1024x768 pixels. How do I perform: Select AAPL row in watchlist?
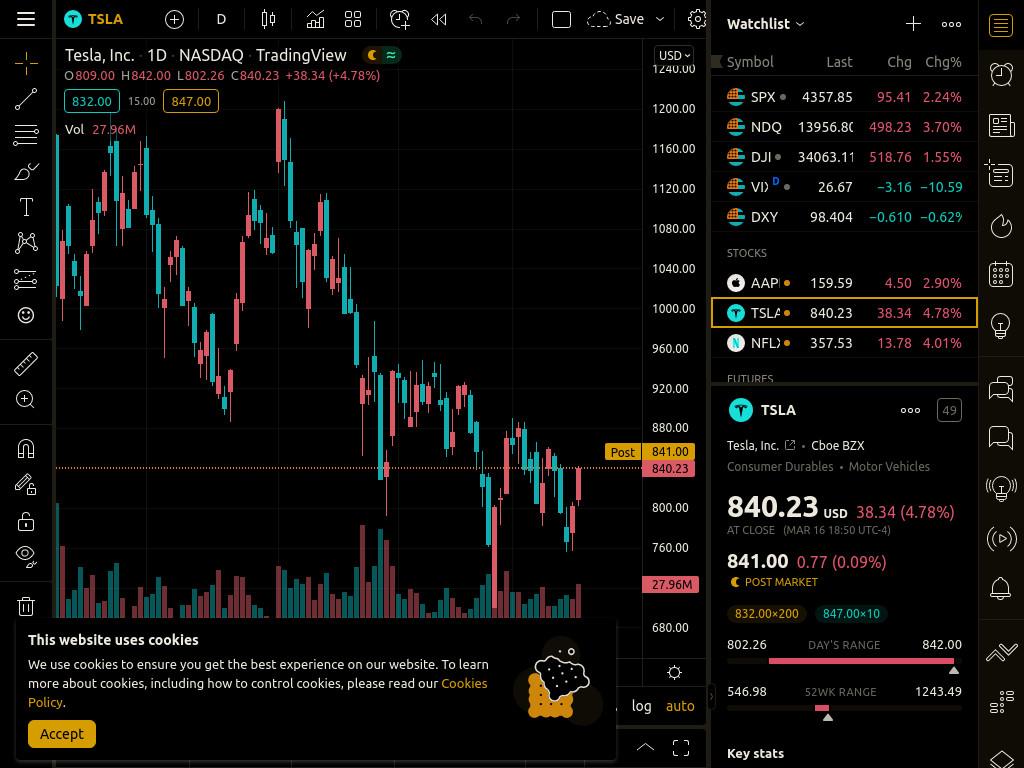tap(844, 283)
